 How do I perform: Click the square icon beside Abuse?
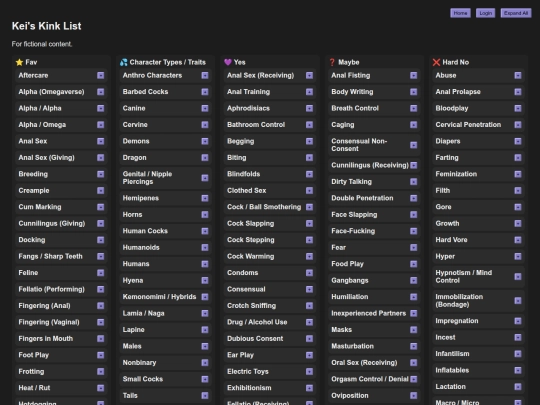point(518,75)
